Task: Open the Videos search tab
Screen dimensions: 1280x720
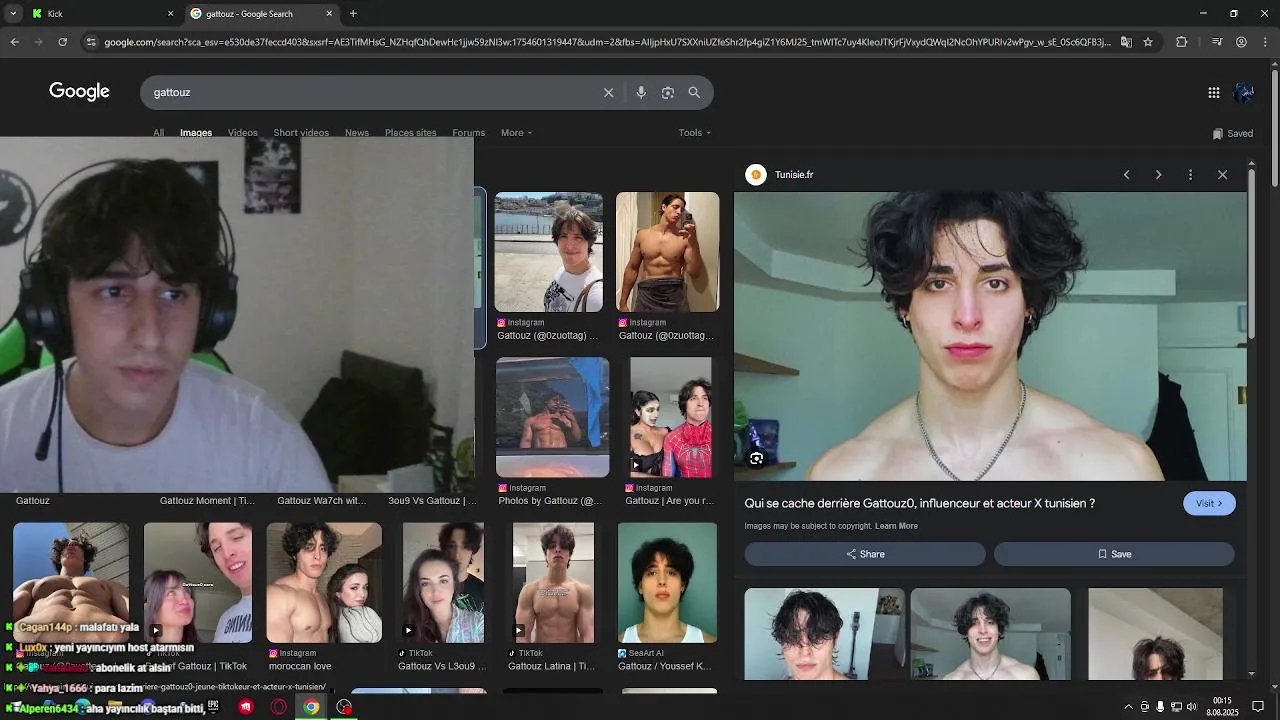Action: click(x=242, y=132)
